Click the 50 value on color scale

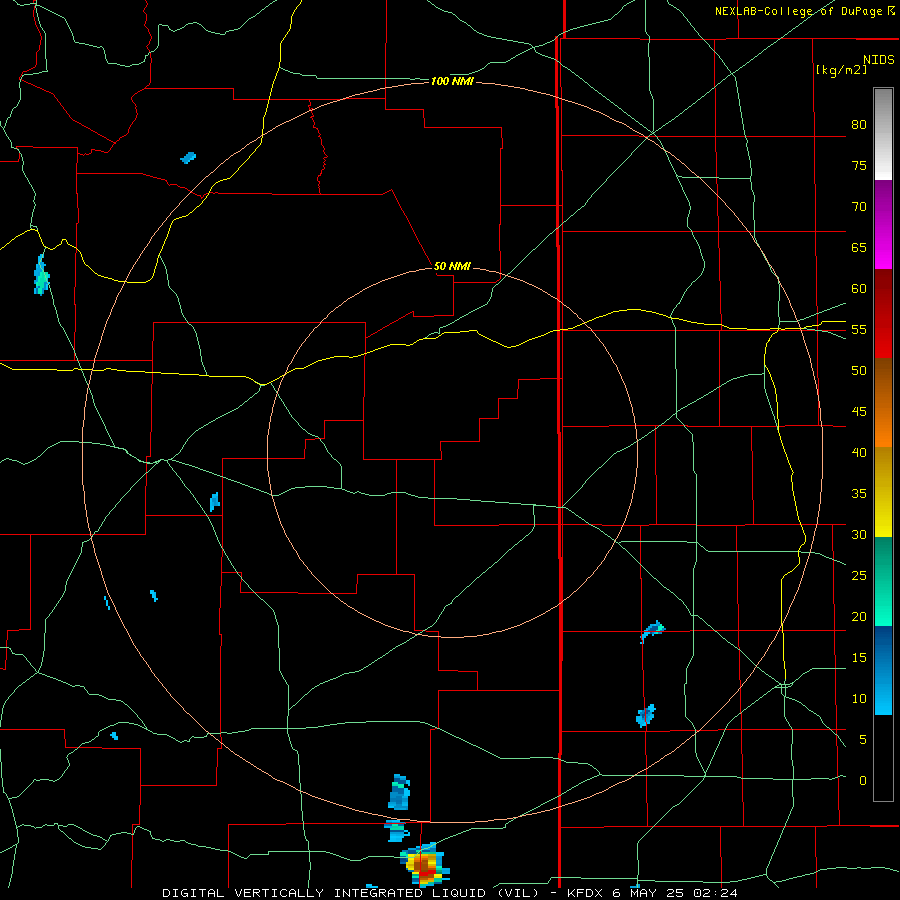(x=859, y=371)
